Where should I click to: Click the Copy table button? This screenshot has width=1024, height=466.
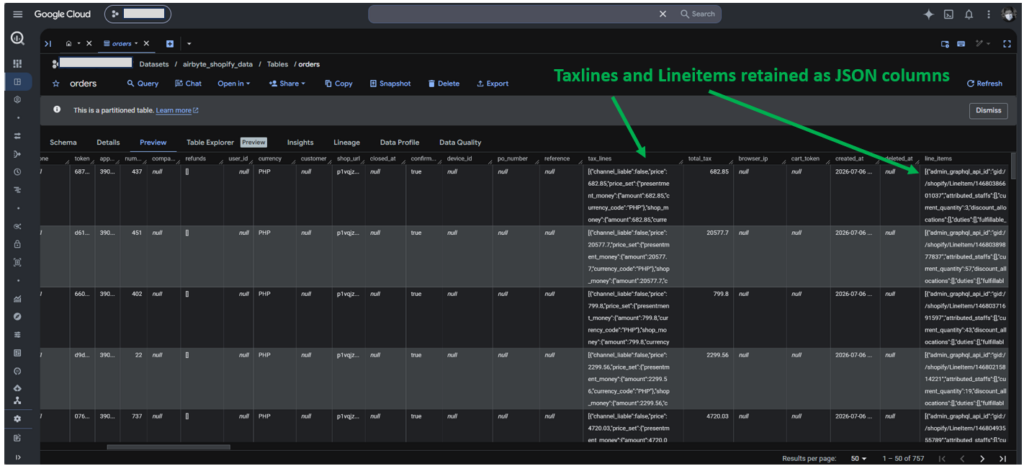pyautogui.click(x=339, y=84)
